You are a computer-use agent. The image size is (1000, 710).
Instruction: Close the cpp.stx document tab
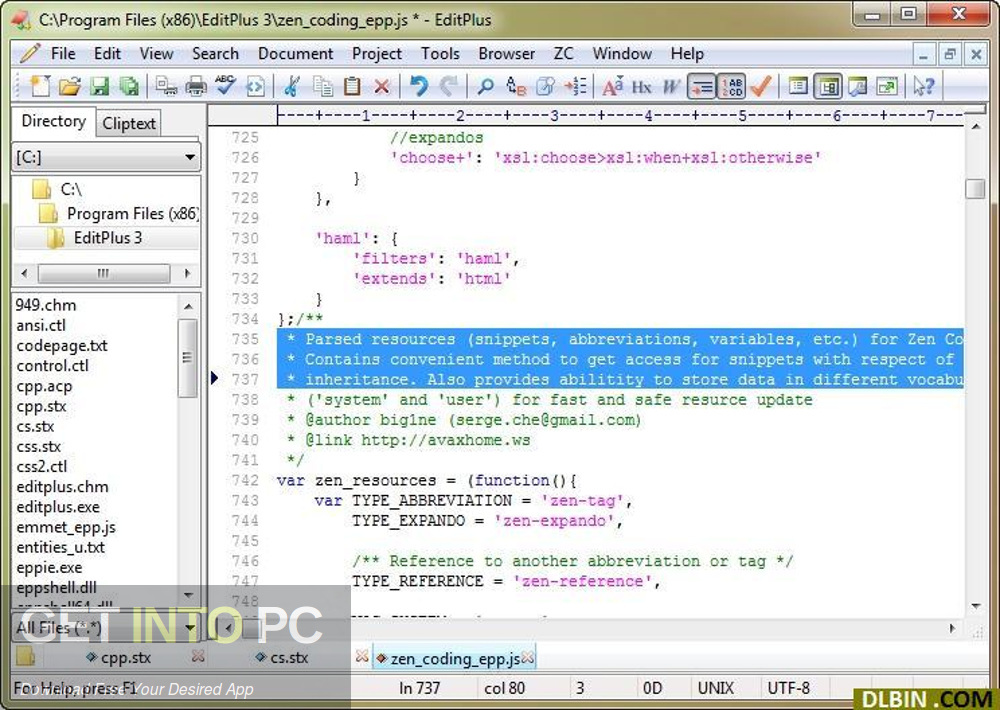pos(198,656)
